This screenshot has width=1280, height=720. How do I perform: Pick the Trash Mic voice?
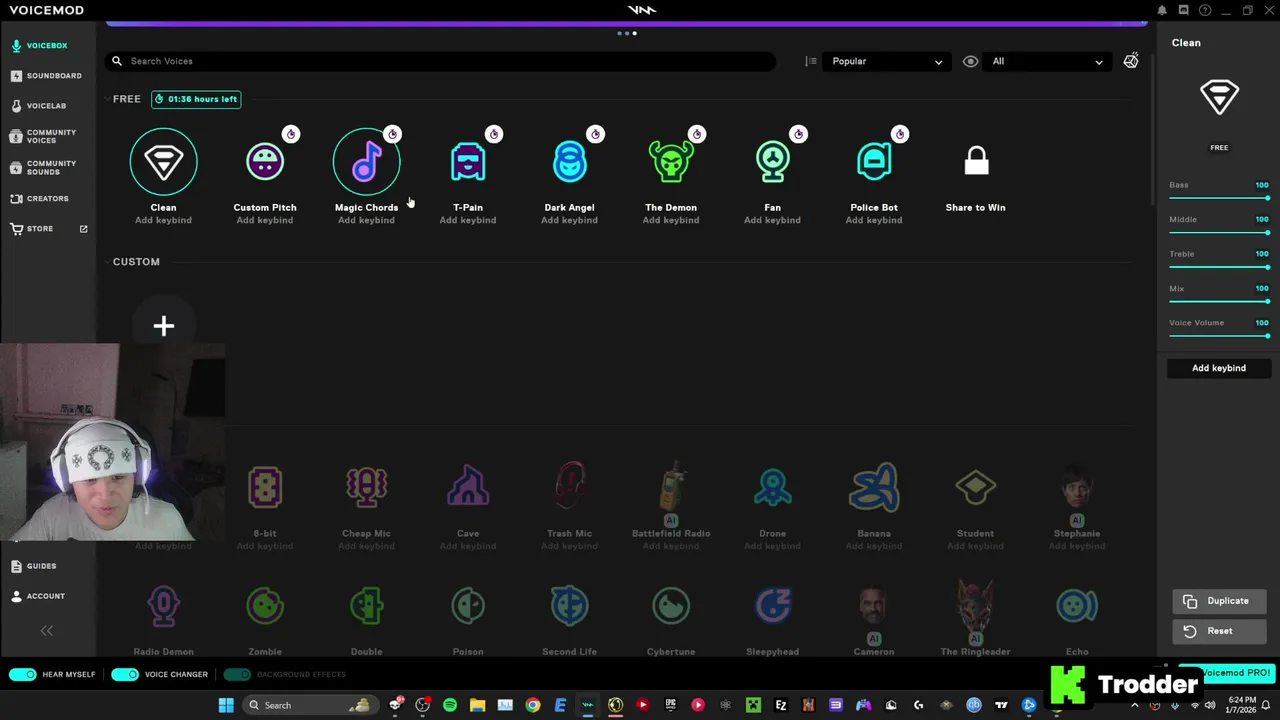point(569,487)
